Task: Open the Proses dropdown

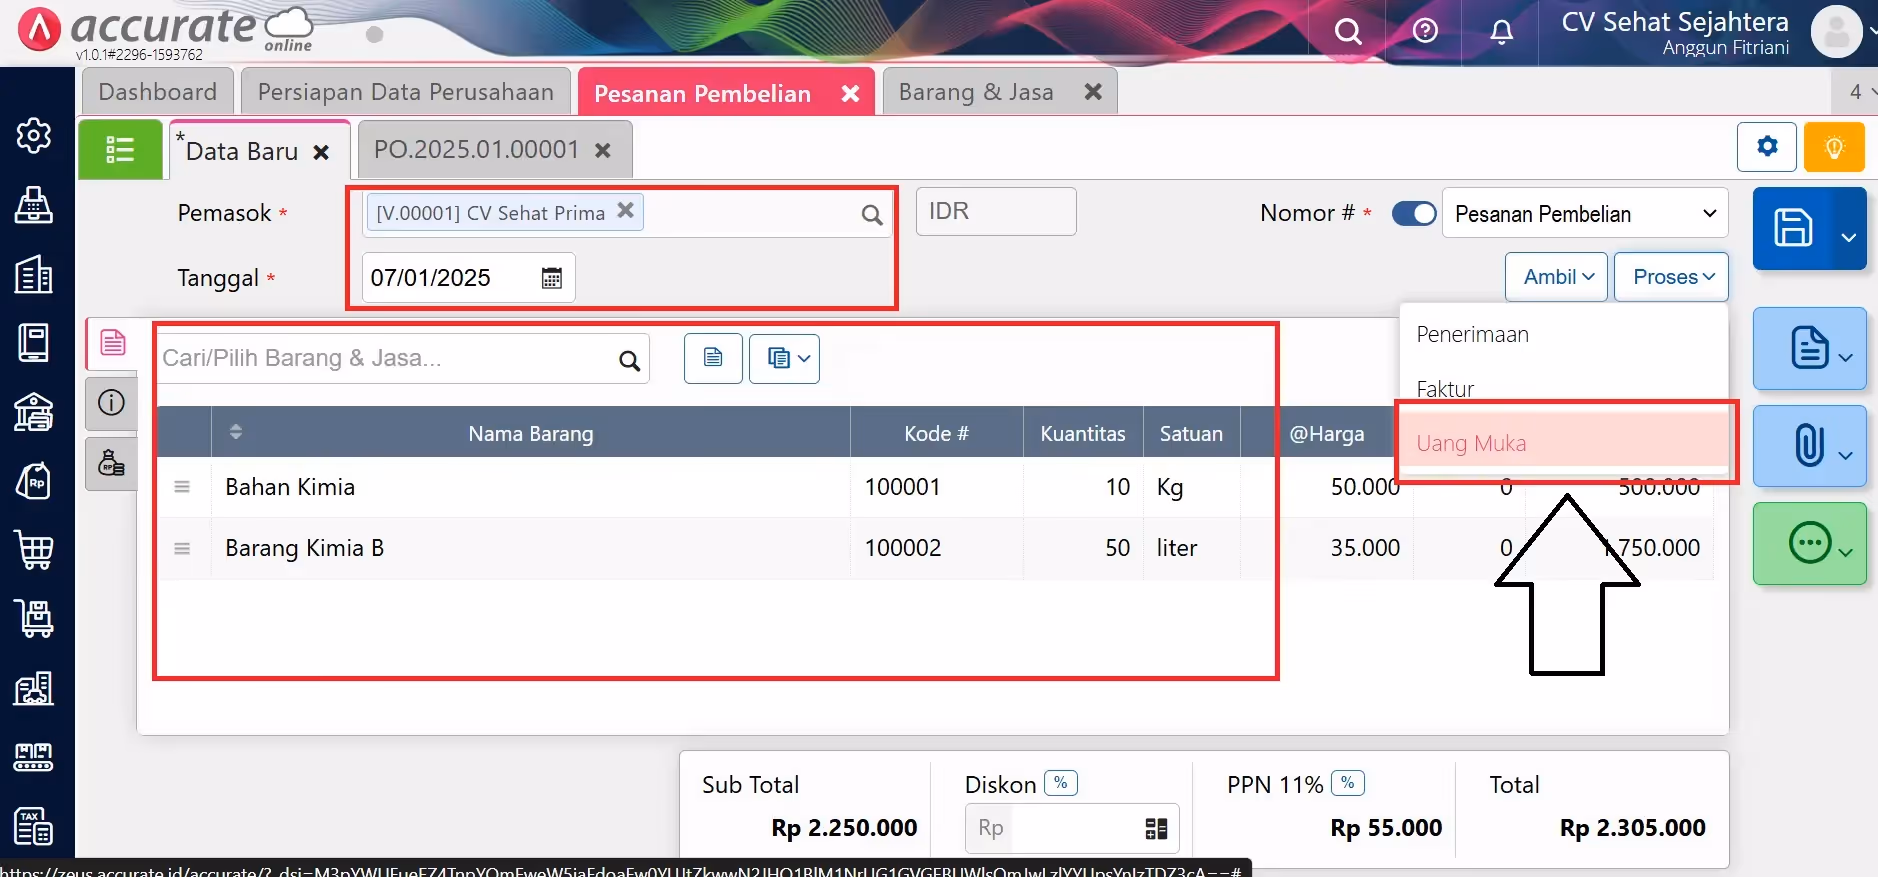Action: [x=1673, y=277]
